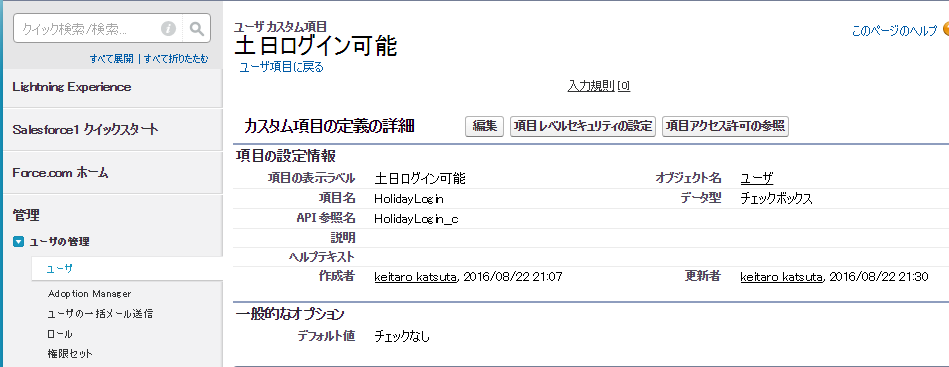
Task: Click the quick search info icon
Action: coord(168,28)
